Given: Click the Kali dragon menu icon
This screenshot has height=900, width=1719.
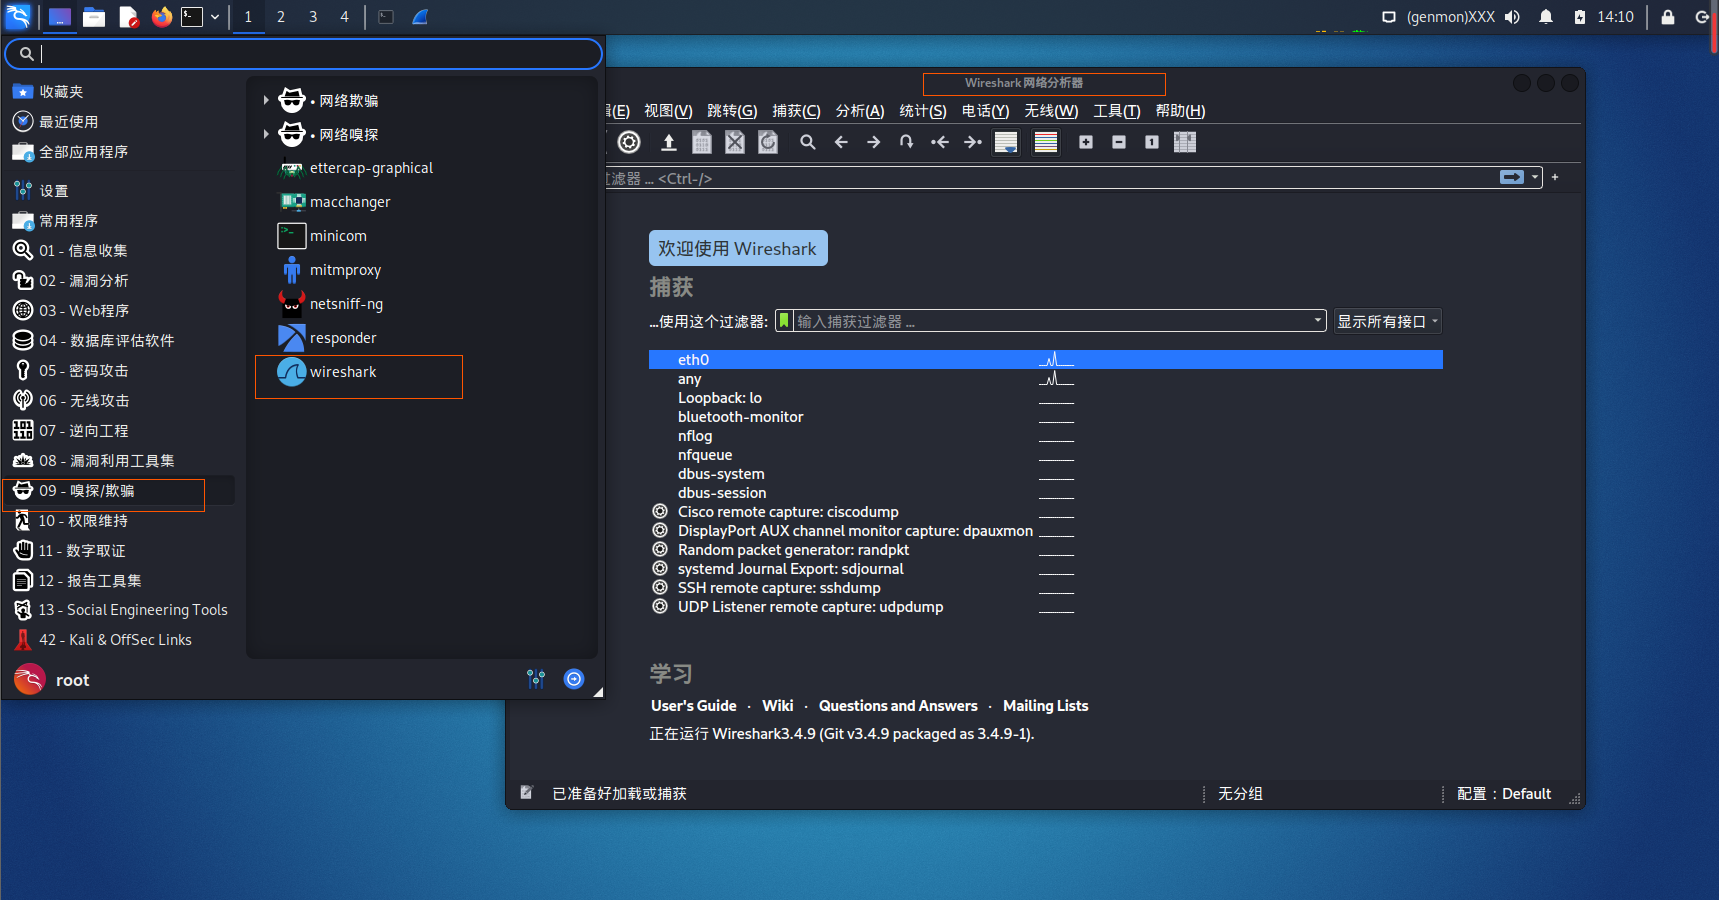Looking at the screenshot, I should click(18, 16).
